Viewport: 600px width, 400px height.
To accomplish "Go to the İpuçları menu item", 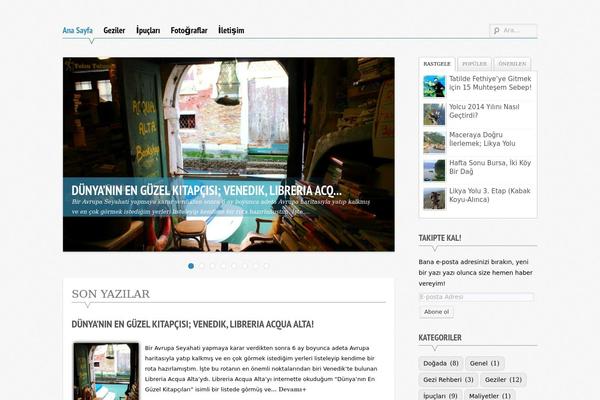I will (148, 30).
